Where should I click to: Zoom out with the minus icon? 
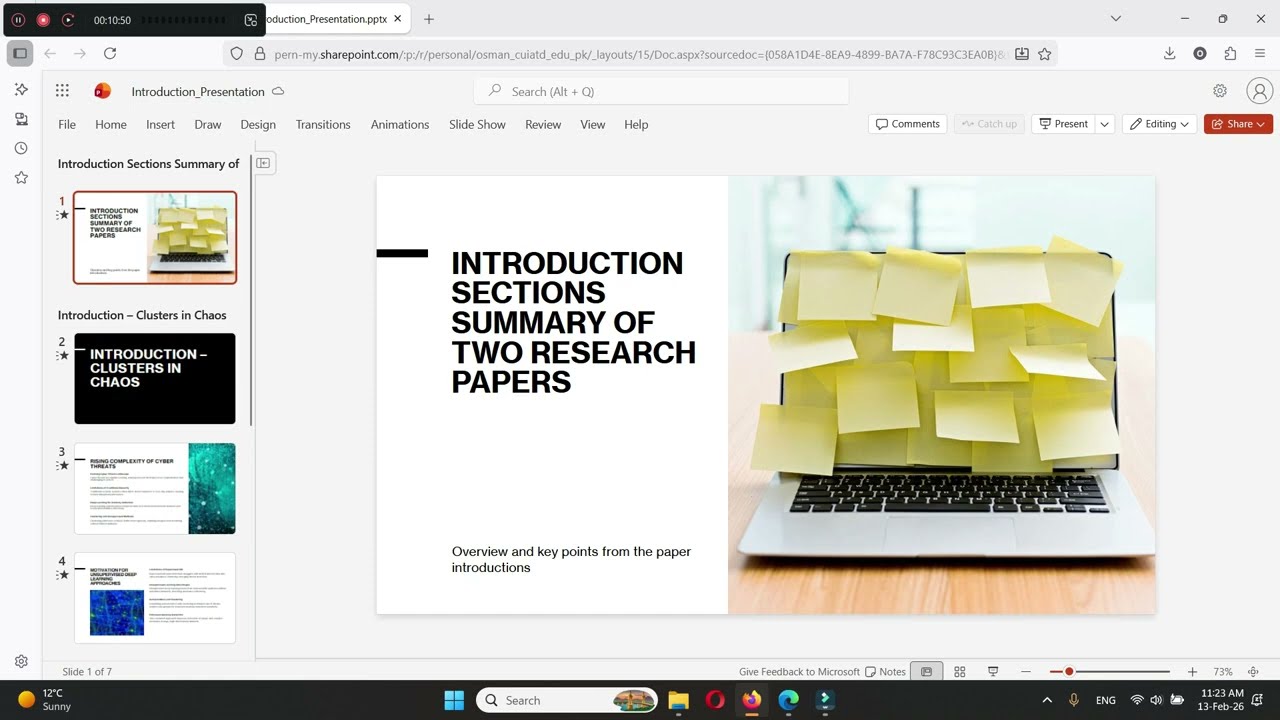[1026, 672]
